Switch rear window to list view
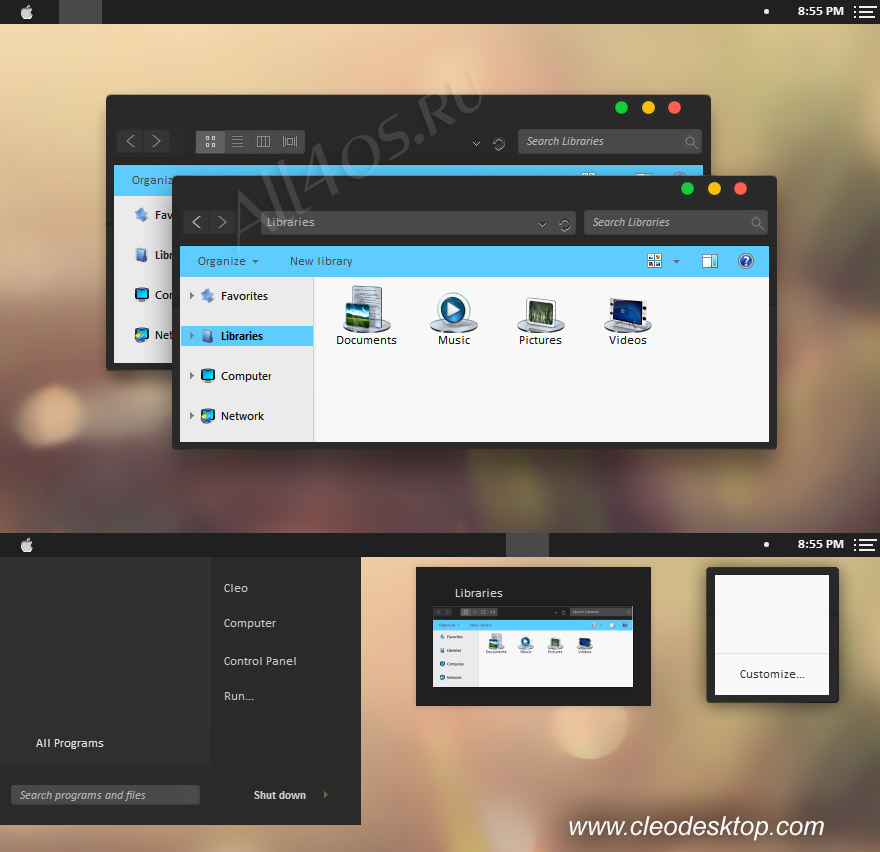 (237, 141)
